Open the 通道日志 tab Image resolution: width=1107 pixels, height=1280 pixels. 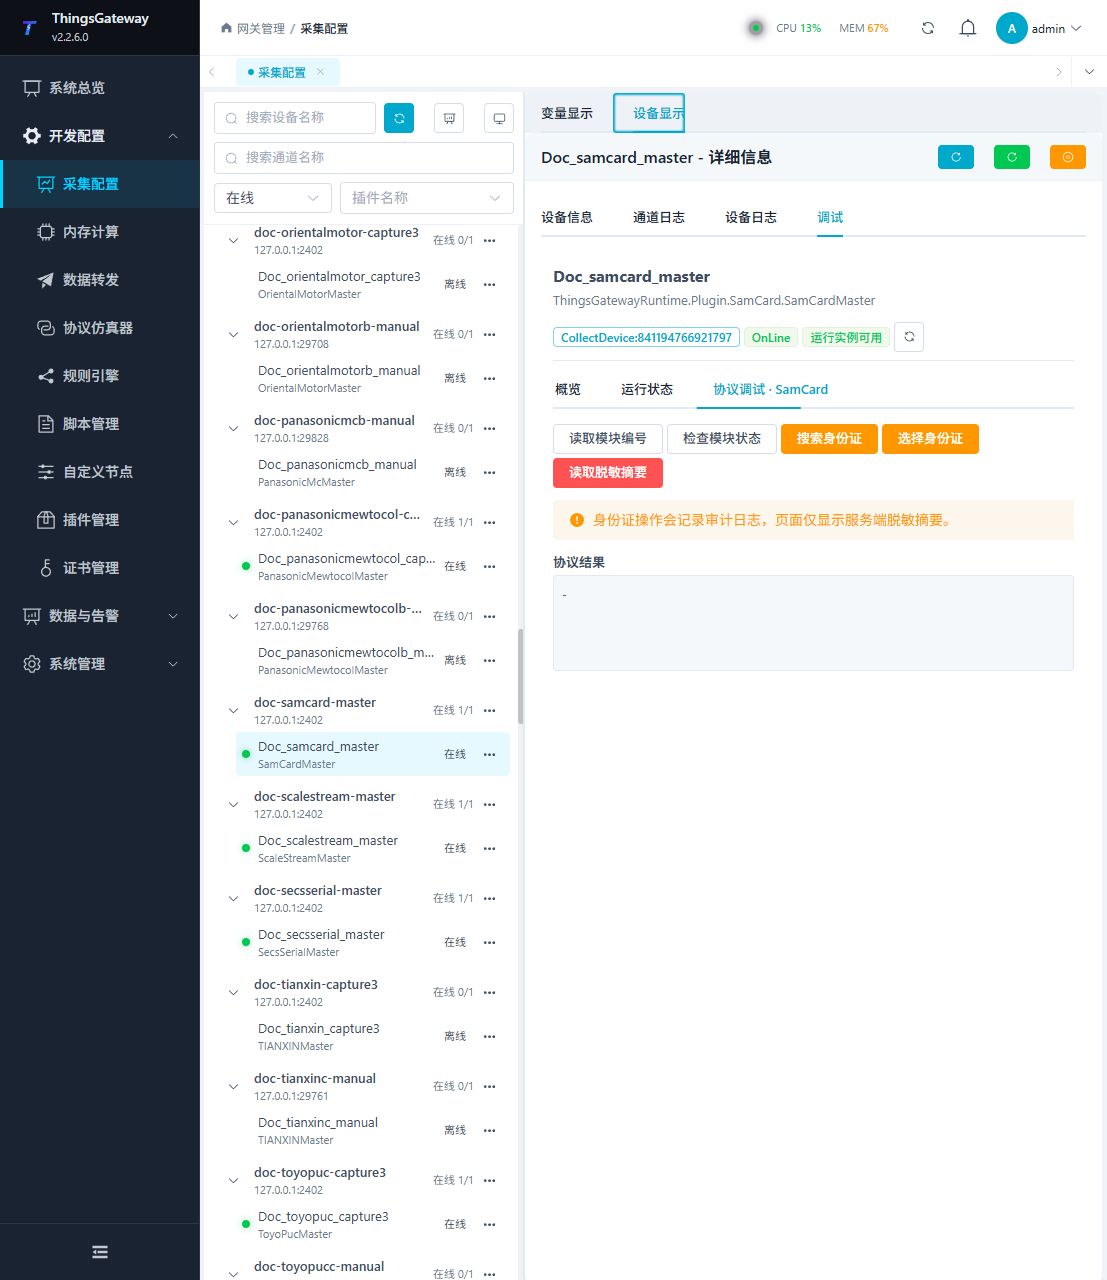click(659, 217)
